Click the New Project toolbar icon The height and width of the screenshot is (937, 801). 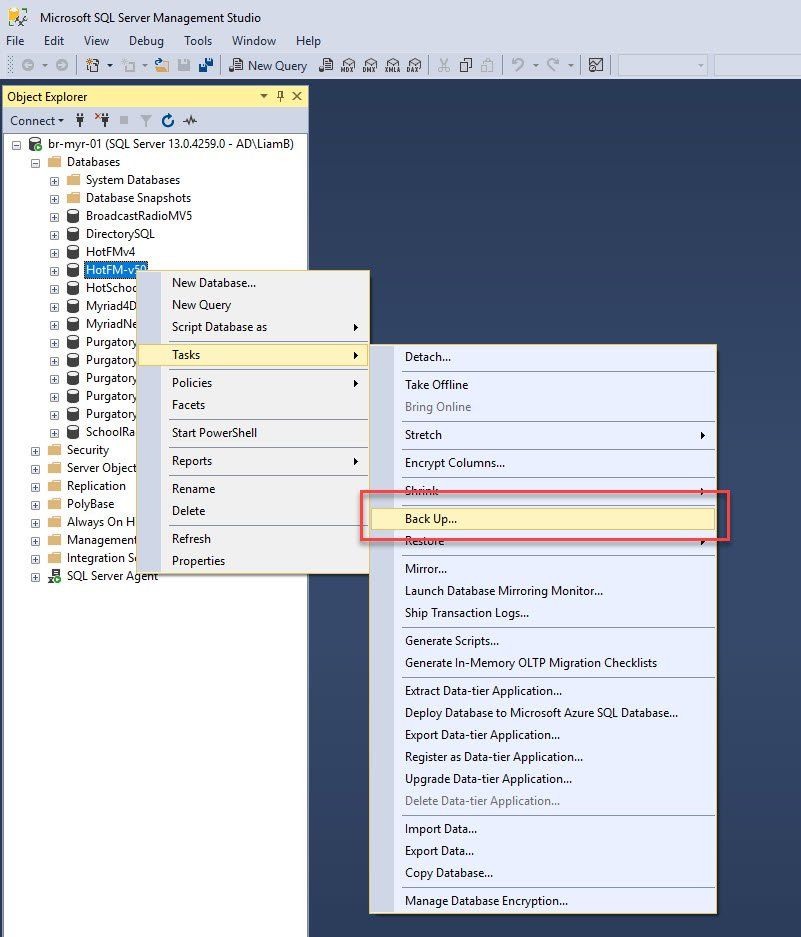(x=92, y=65)
